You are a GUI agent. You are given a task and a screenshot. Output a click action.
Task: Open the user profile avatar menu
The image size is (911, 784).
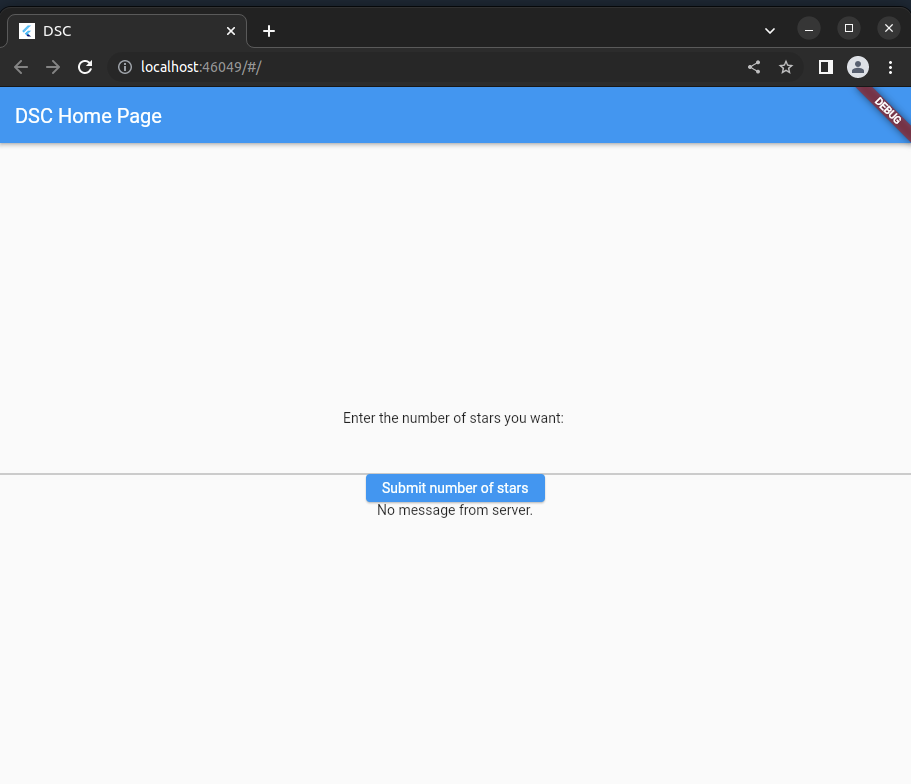pyautogui.click(x=857, y=67)
